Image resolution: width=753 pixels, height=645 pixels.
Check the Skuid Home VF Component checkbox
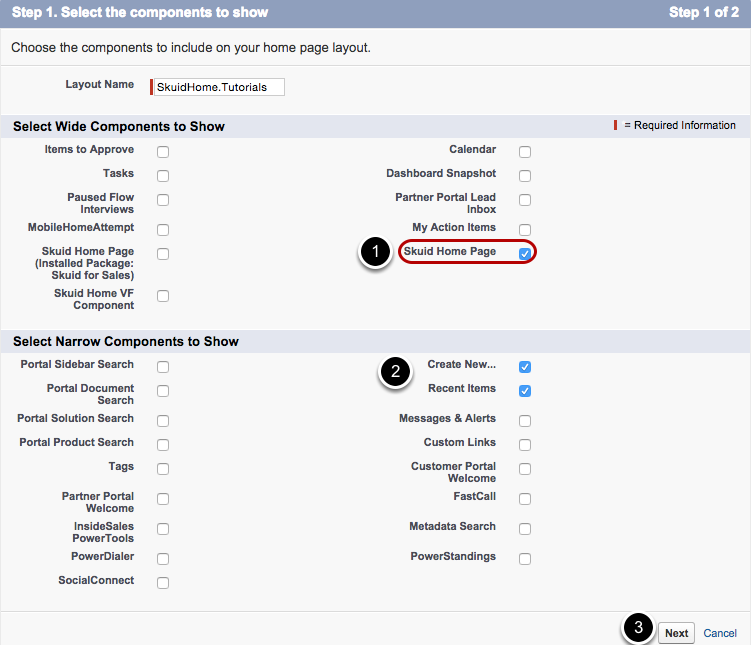coord(163,296)
